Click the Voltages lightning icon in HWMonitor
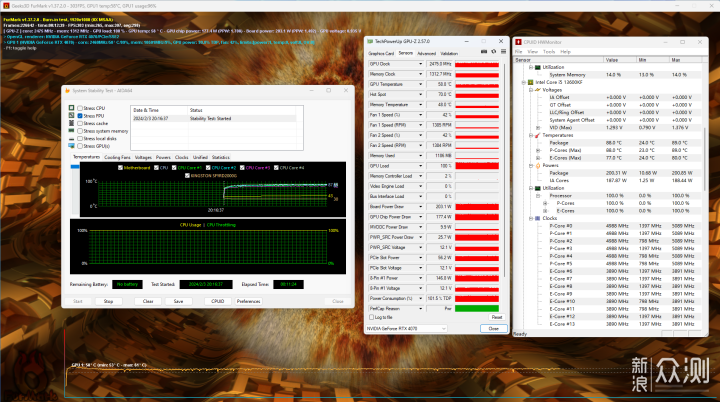The width and height of the screenshot is (720, 402). point(538,90)
